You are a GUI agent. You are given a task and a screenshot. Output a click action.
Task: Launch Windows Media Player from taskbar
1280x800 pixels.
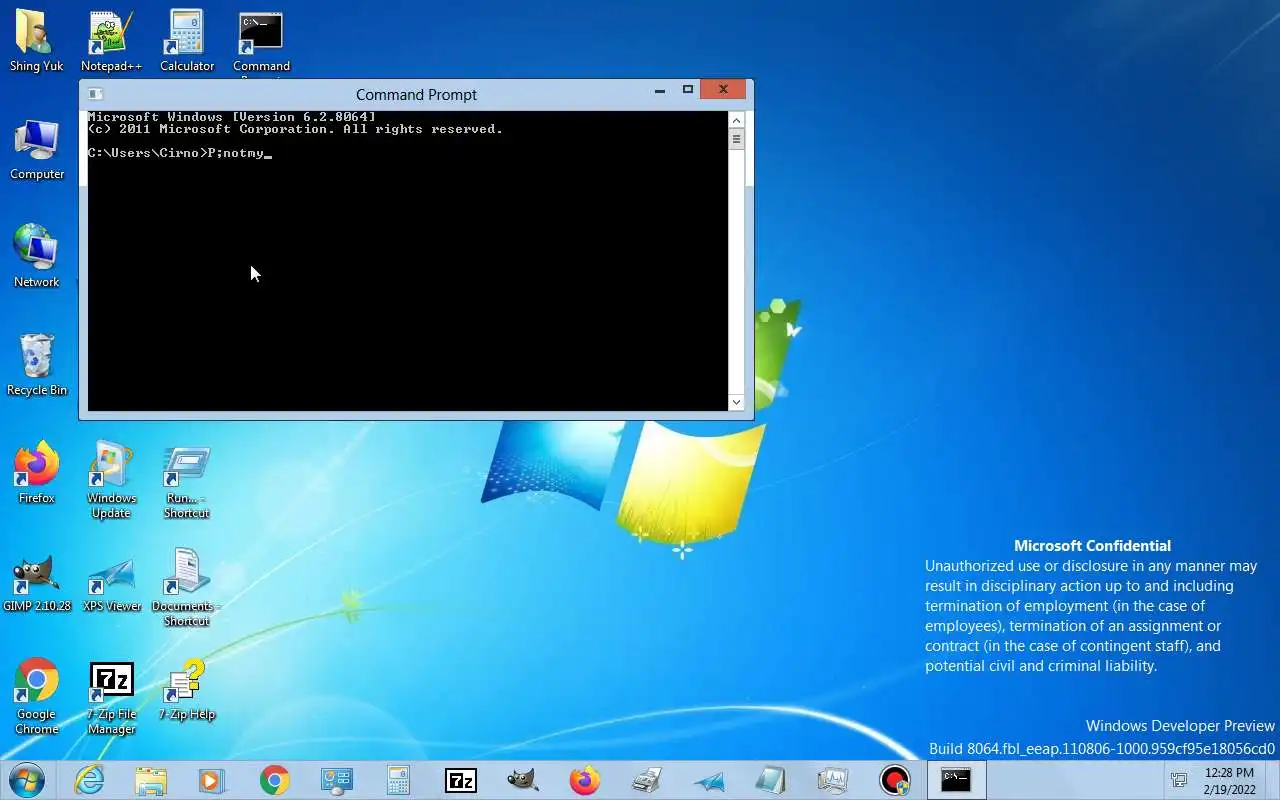pyautogui.click(x=212, y=780)
